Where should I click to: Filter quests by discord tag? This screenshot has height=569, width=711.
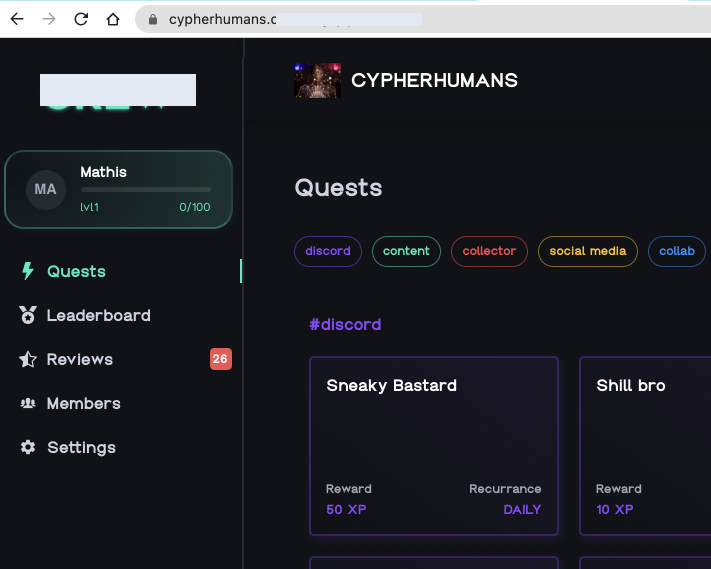[328, 251]
